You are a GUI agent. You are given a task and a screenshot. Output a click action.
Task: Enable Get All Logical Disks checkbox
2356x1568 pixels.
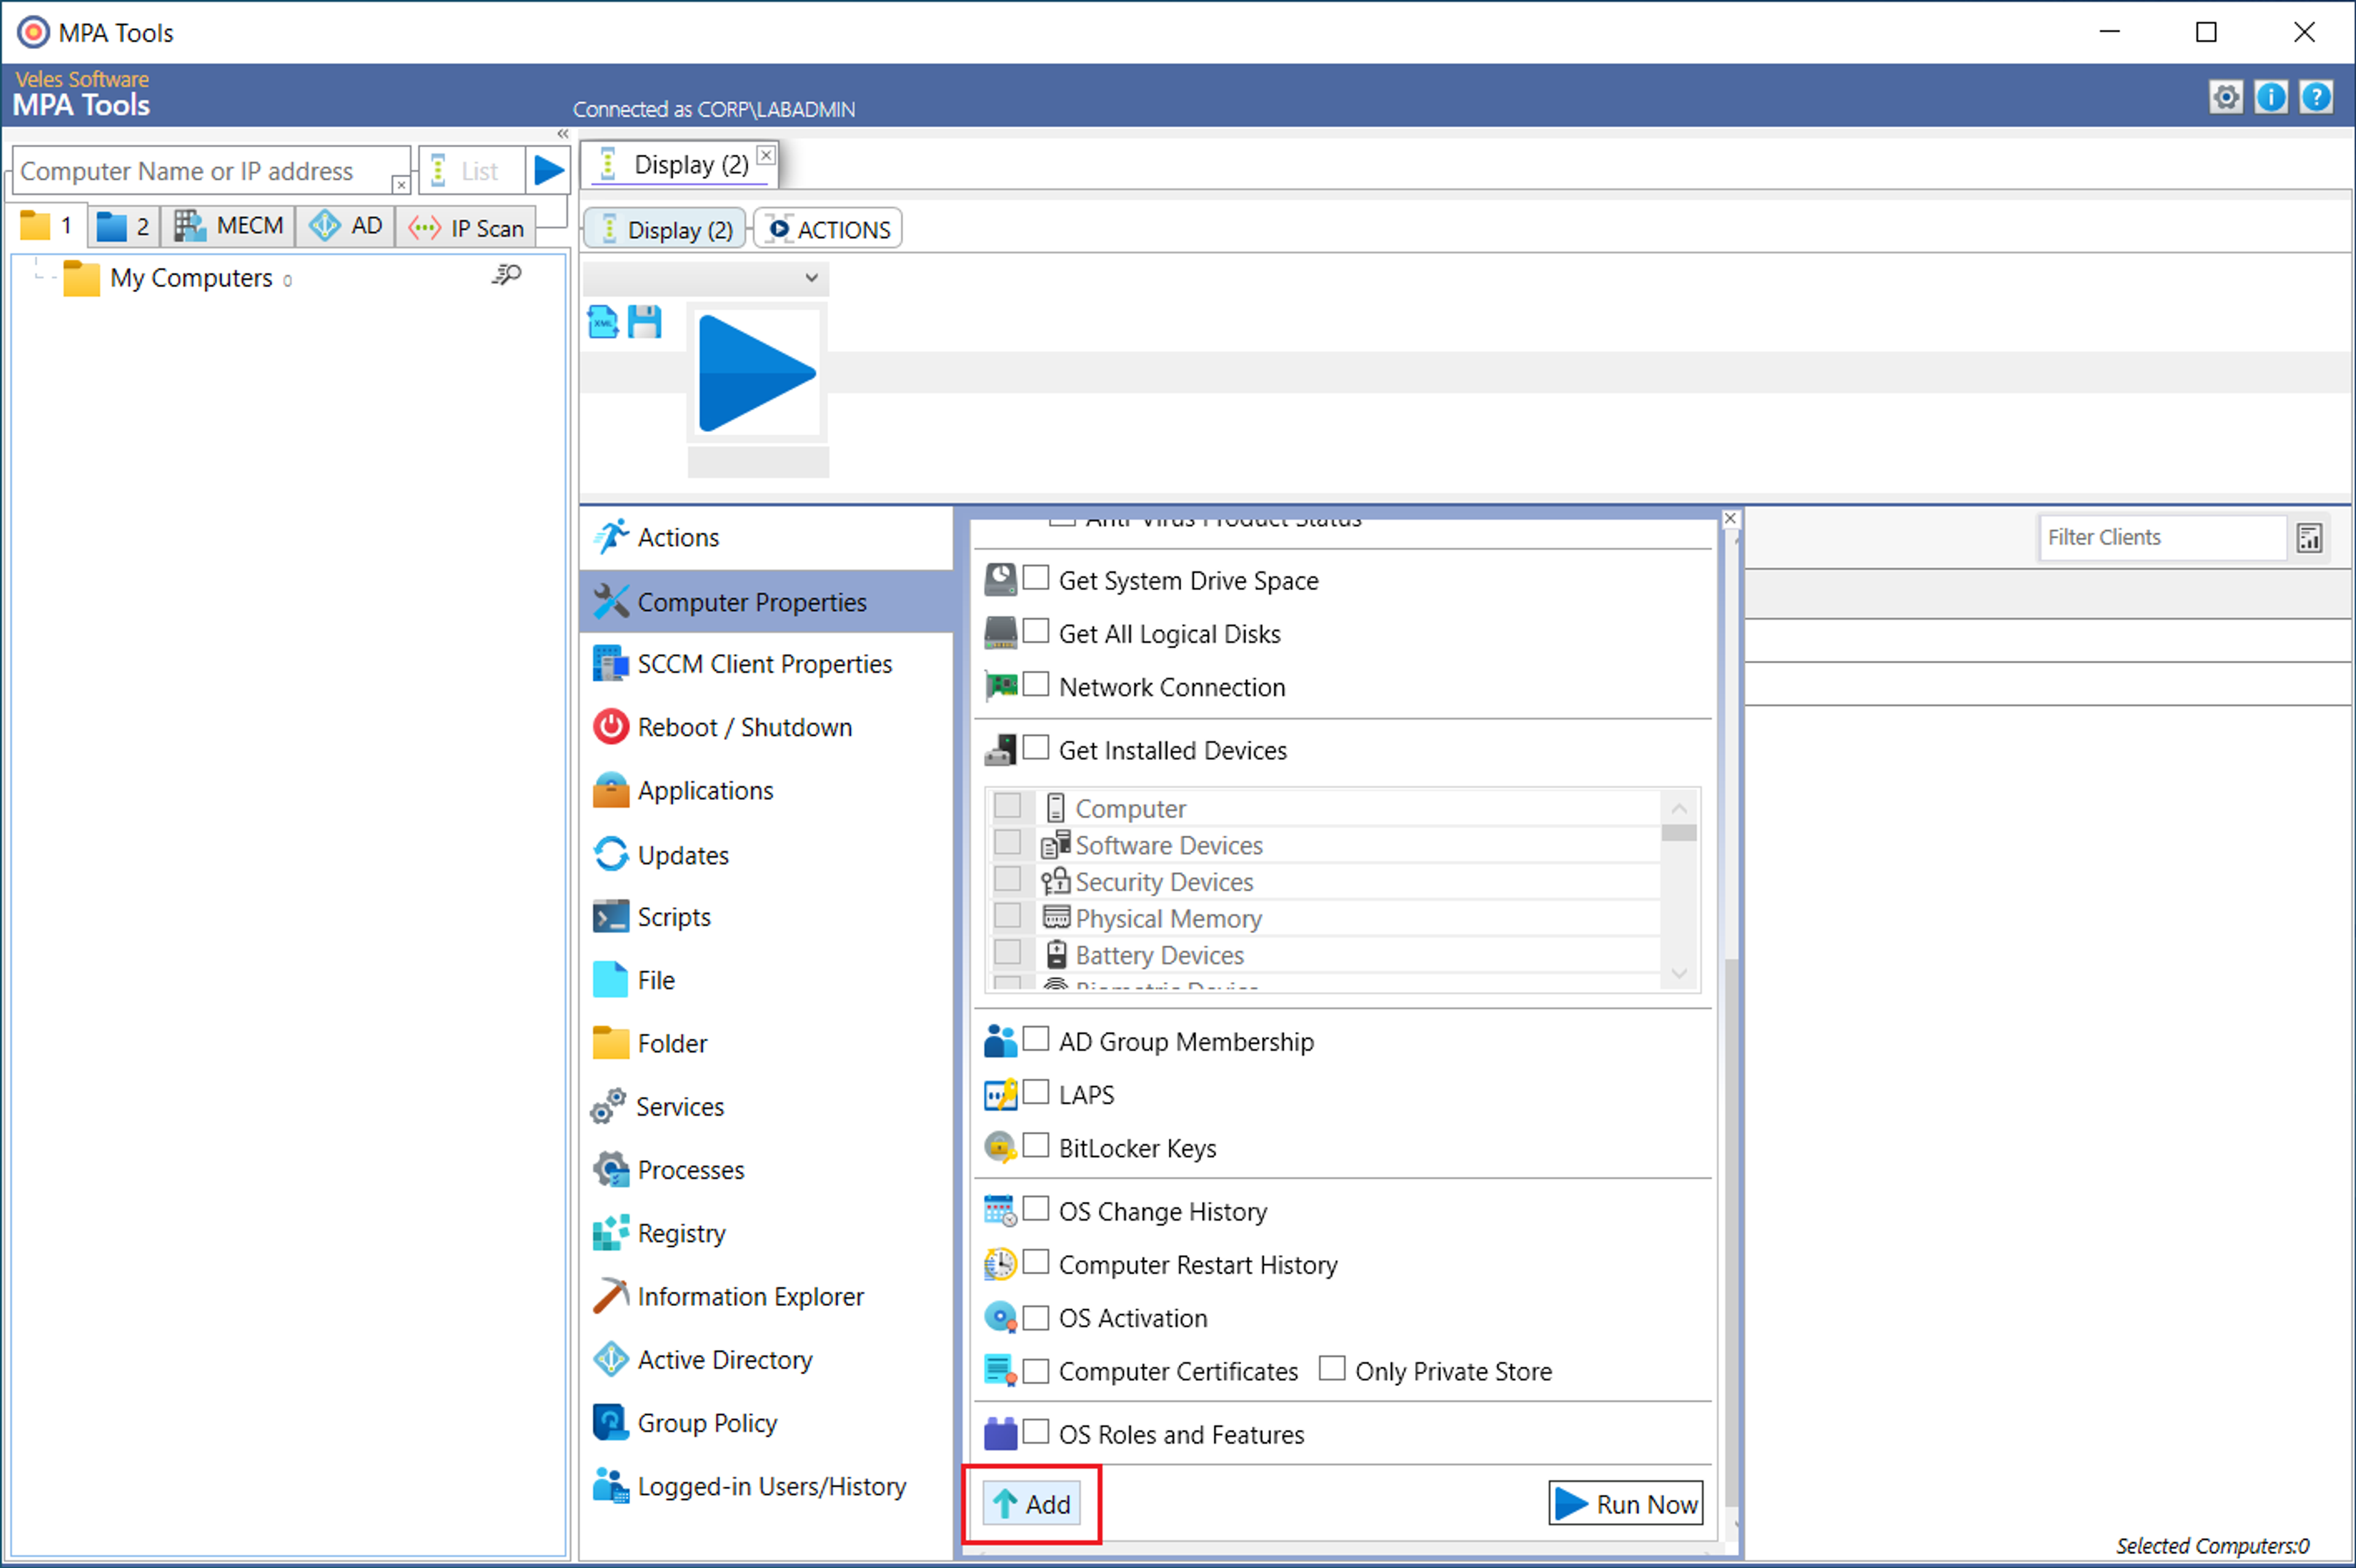tap(1036, 630)
